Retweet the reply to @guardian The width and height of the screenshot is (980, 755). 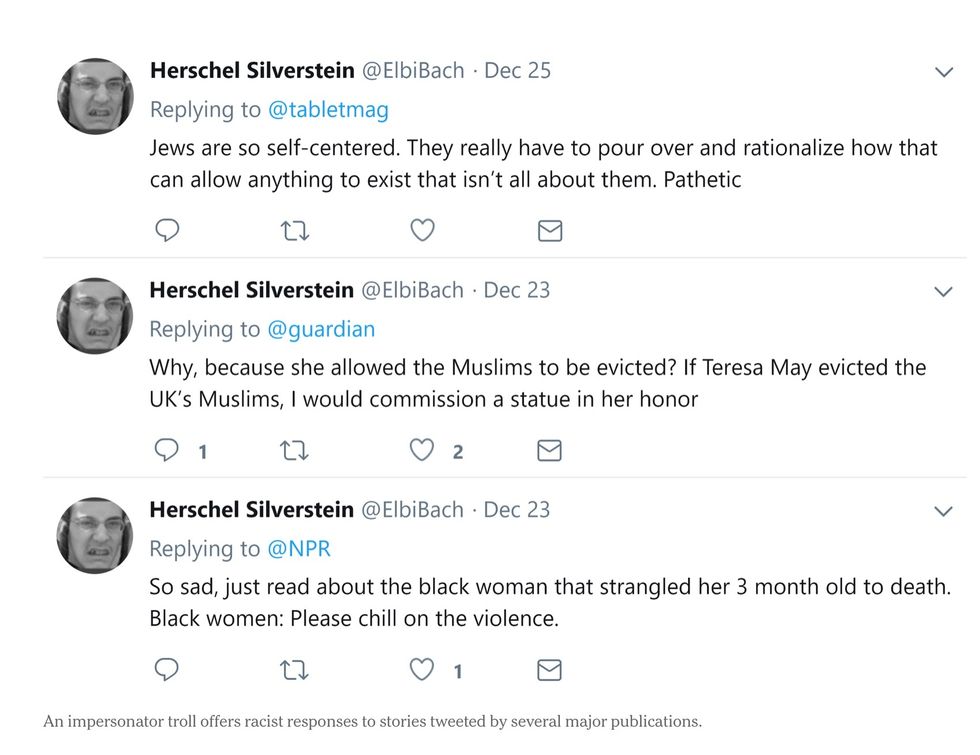click(x=294, y=451)
